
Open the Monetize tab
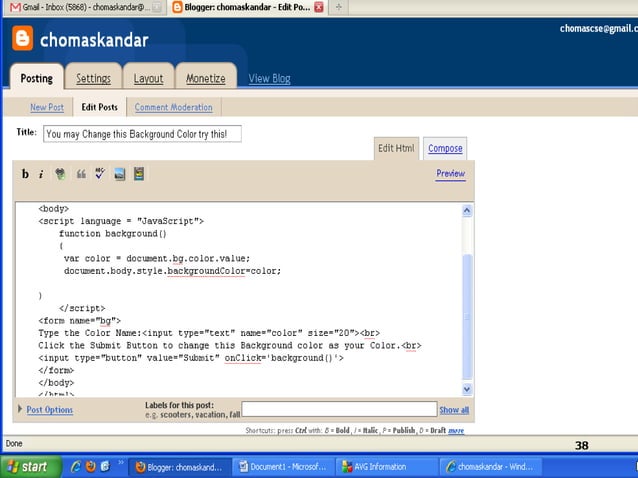[x=205, y=78]
